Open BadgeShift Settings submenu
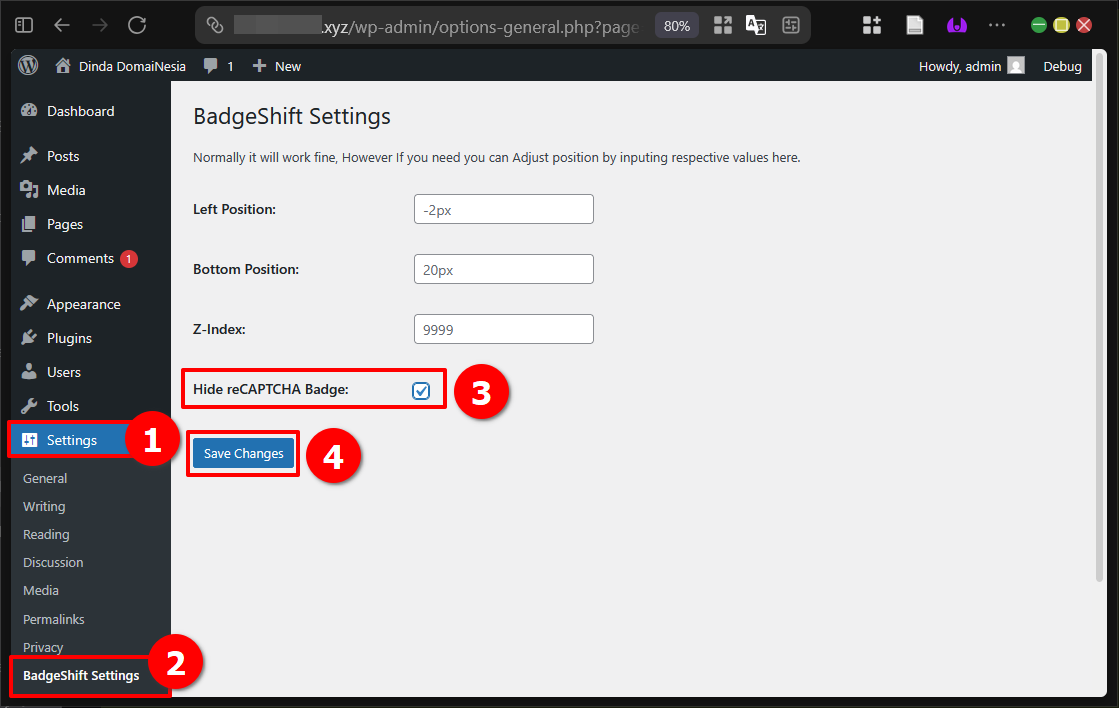Screen dimensions: 1119x708 81,676
